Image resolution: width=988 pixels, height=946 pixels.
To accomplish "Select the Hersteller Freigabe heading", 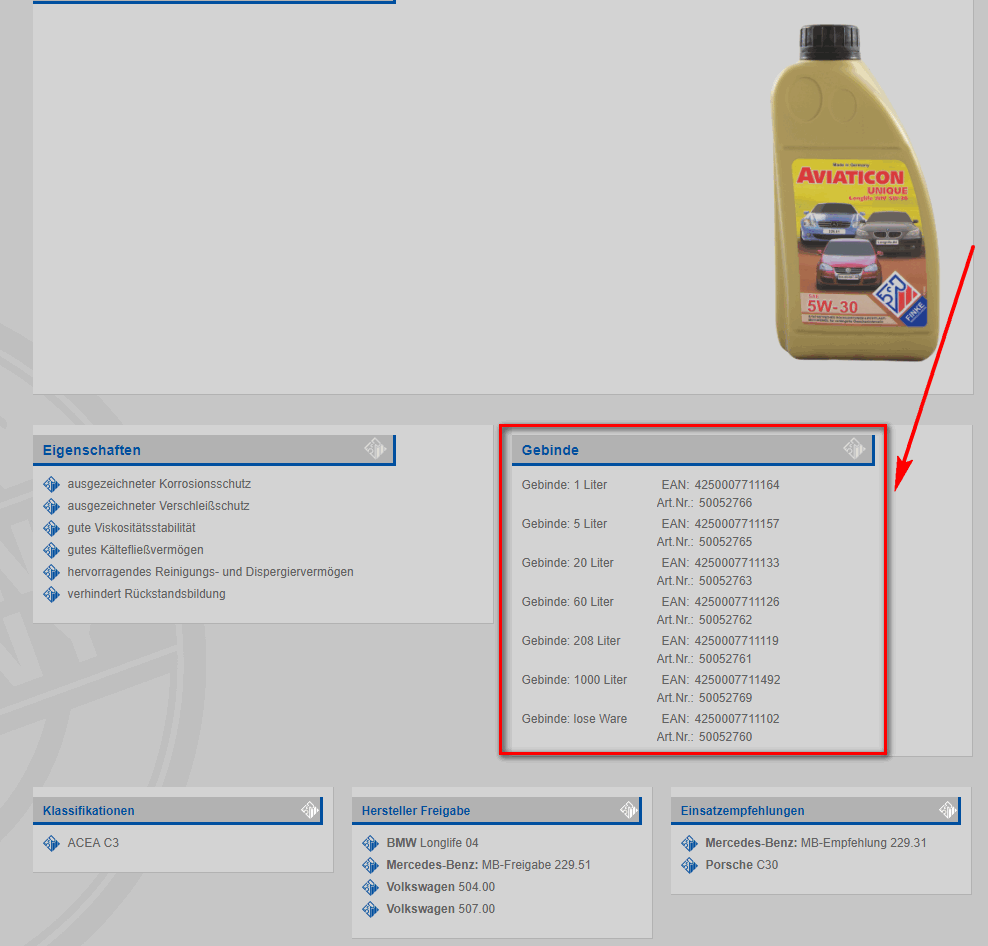I will coord(416,810).
